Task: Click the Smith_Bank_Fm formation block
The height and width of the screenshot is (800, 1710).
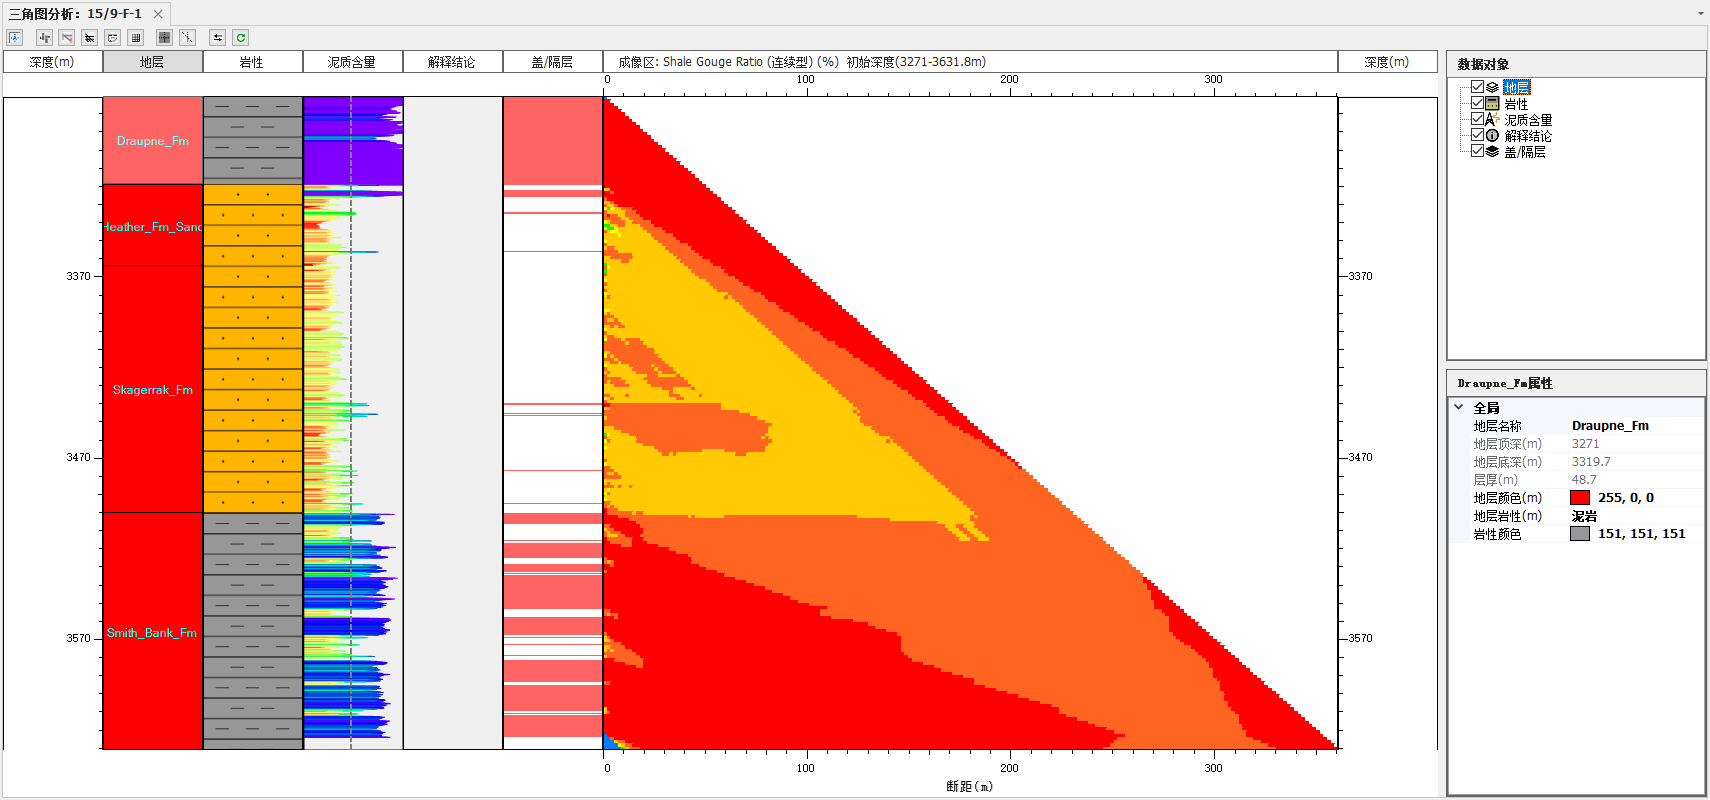Action: [x=152, y=631]
